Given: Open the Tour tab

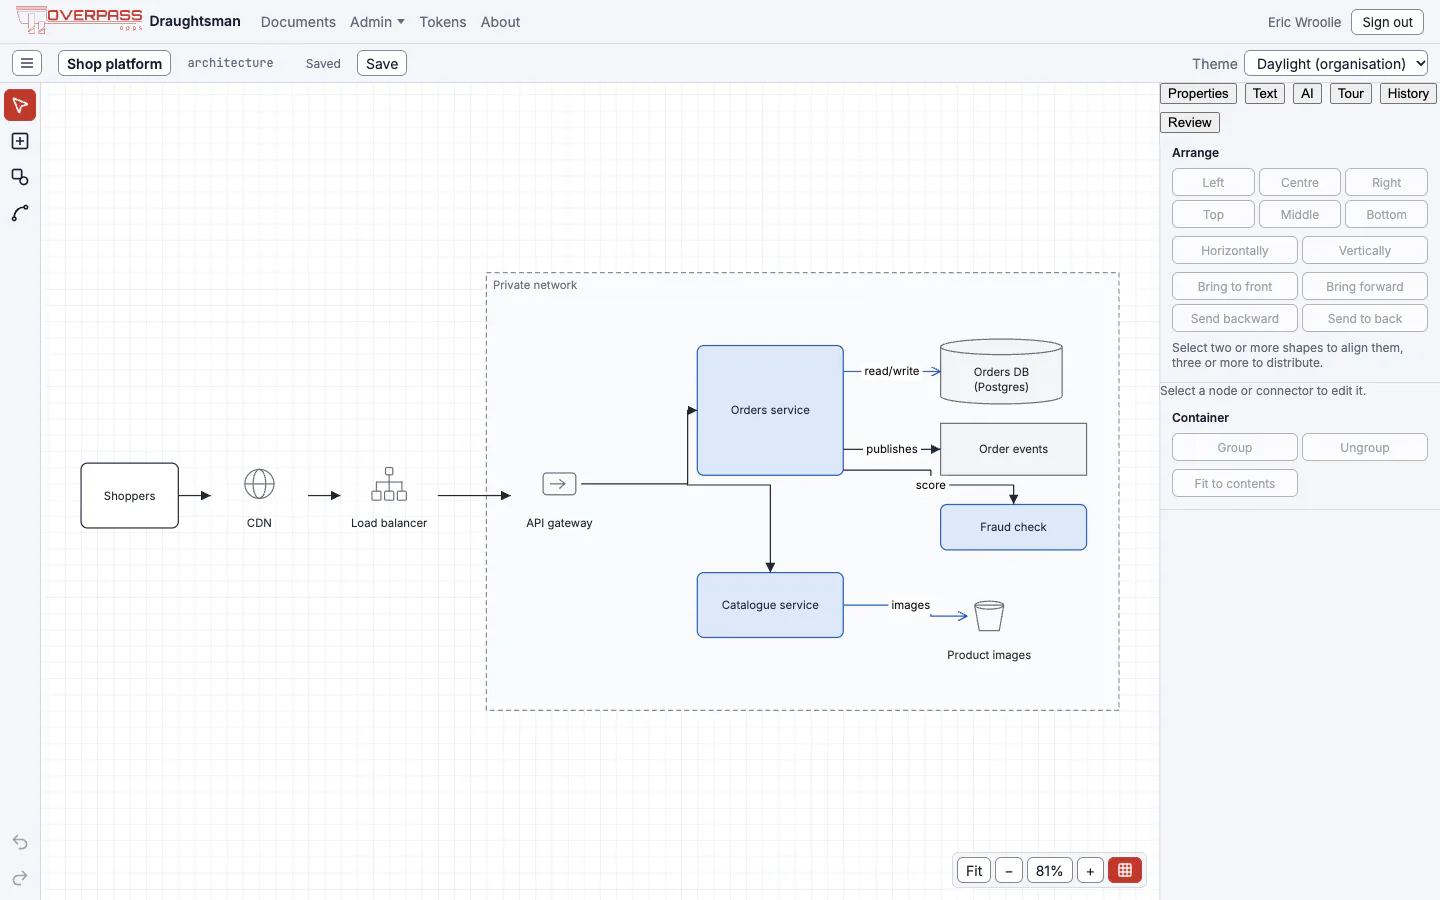Looking at the screenshot, I should (1351, 93).
